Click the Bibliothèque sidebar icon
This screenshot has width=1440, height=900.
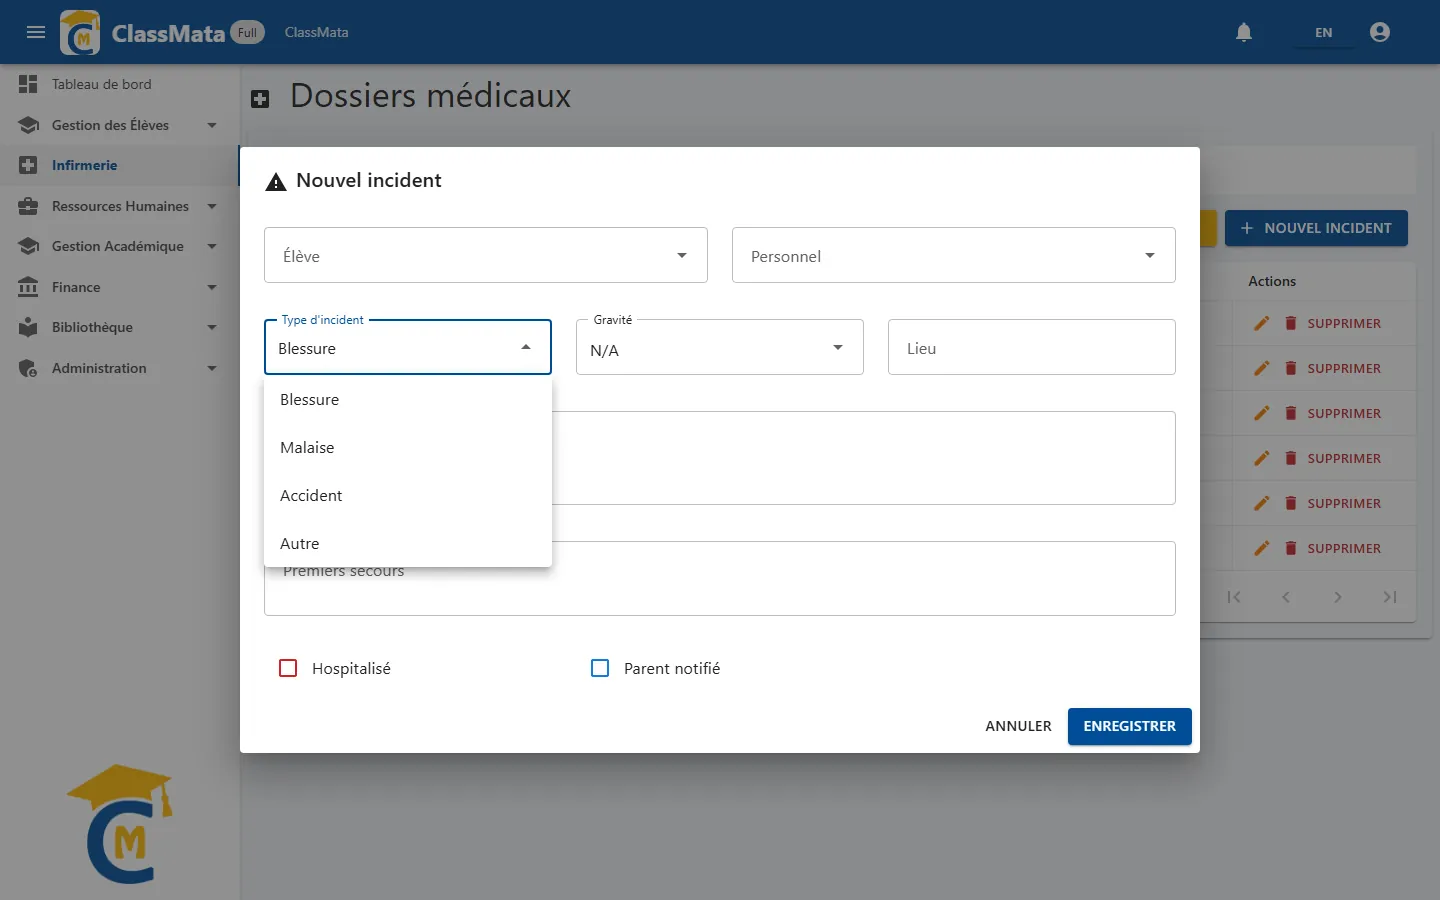(28, 327)
